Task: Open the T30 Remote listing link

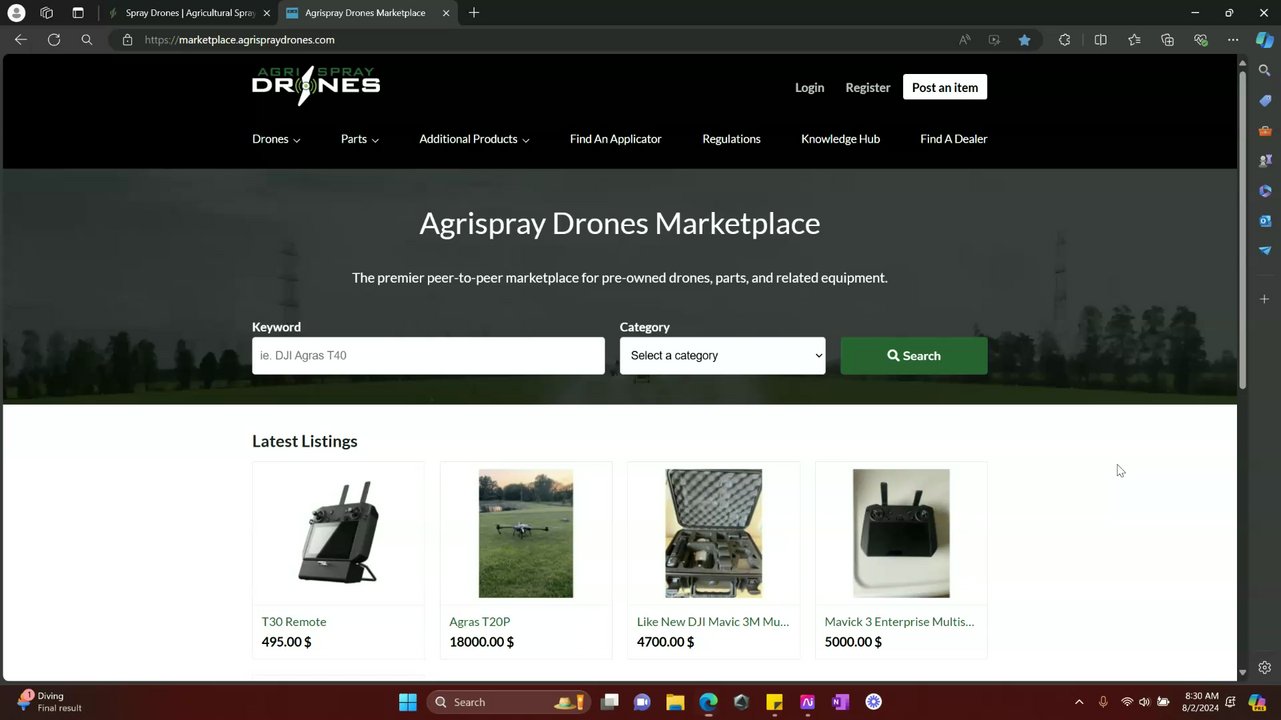Action: [294, 622]
